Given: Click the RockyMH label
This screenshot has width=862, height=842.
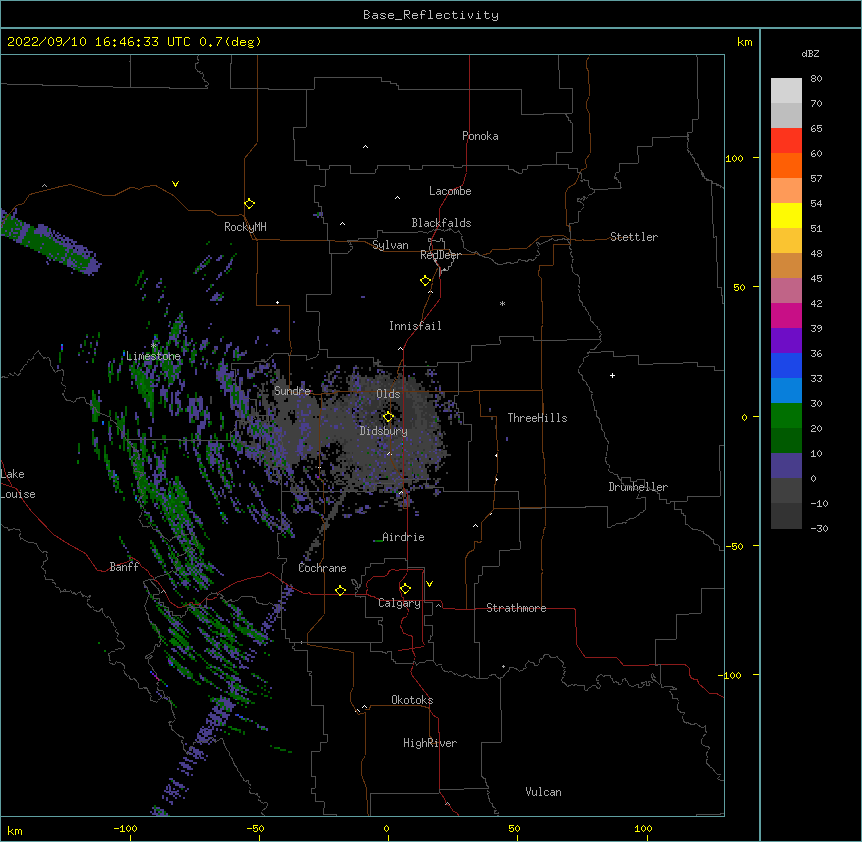Looking at the screenshot, I should [245, 227].
